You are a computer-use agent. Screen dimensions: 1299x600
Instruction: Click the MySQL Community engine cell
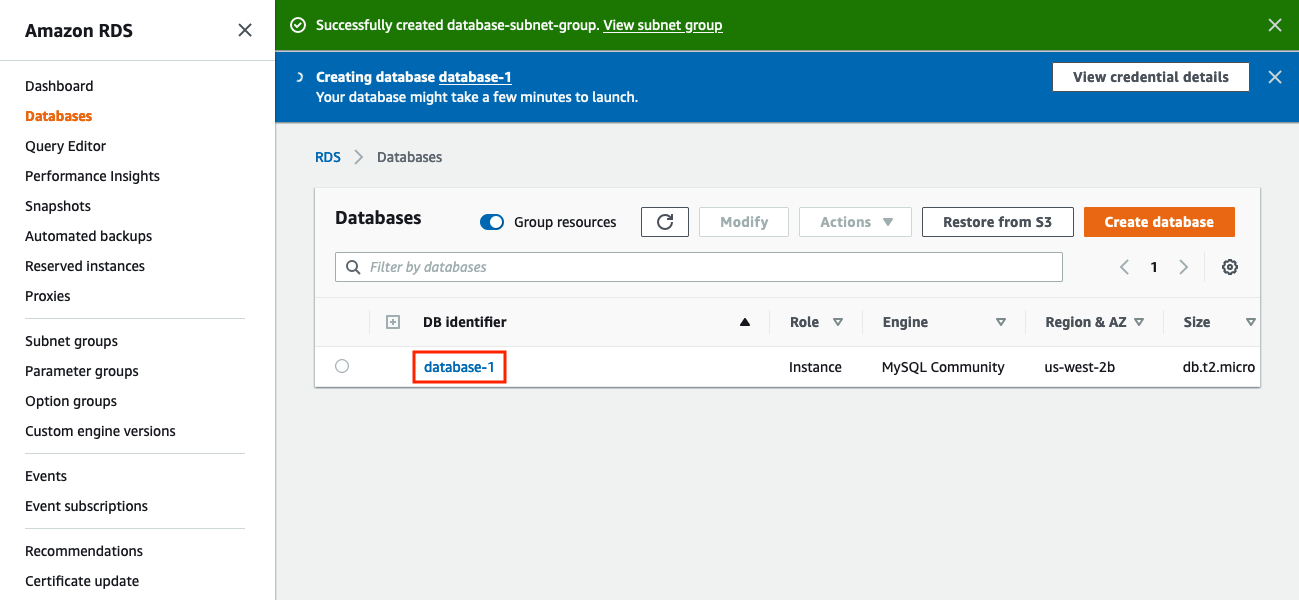[943, 367]
